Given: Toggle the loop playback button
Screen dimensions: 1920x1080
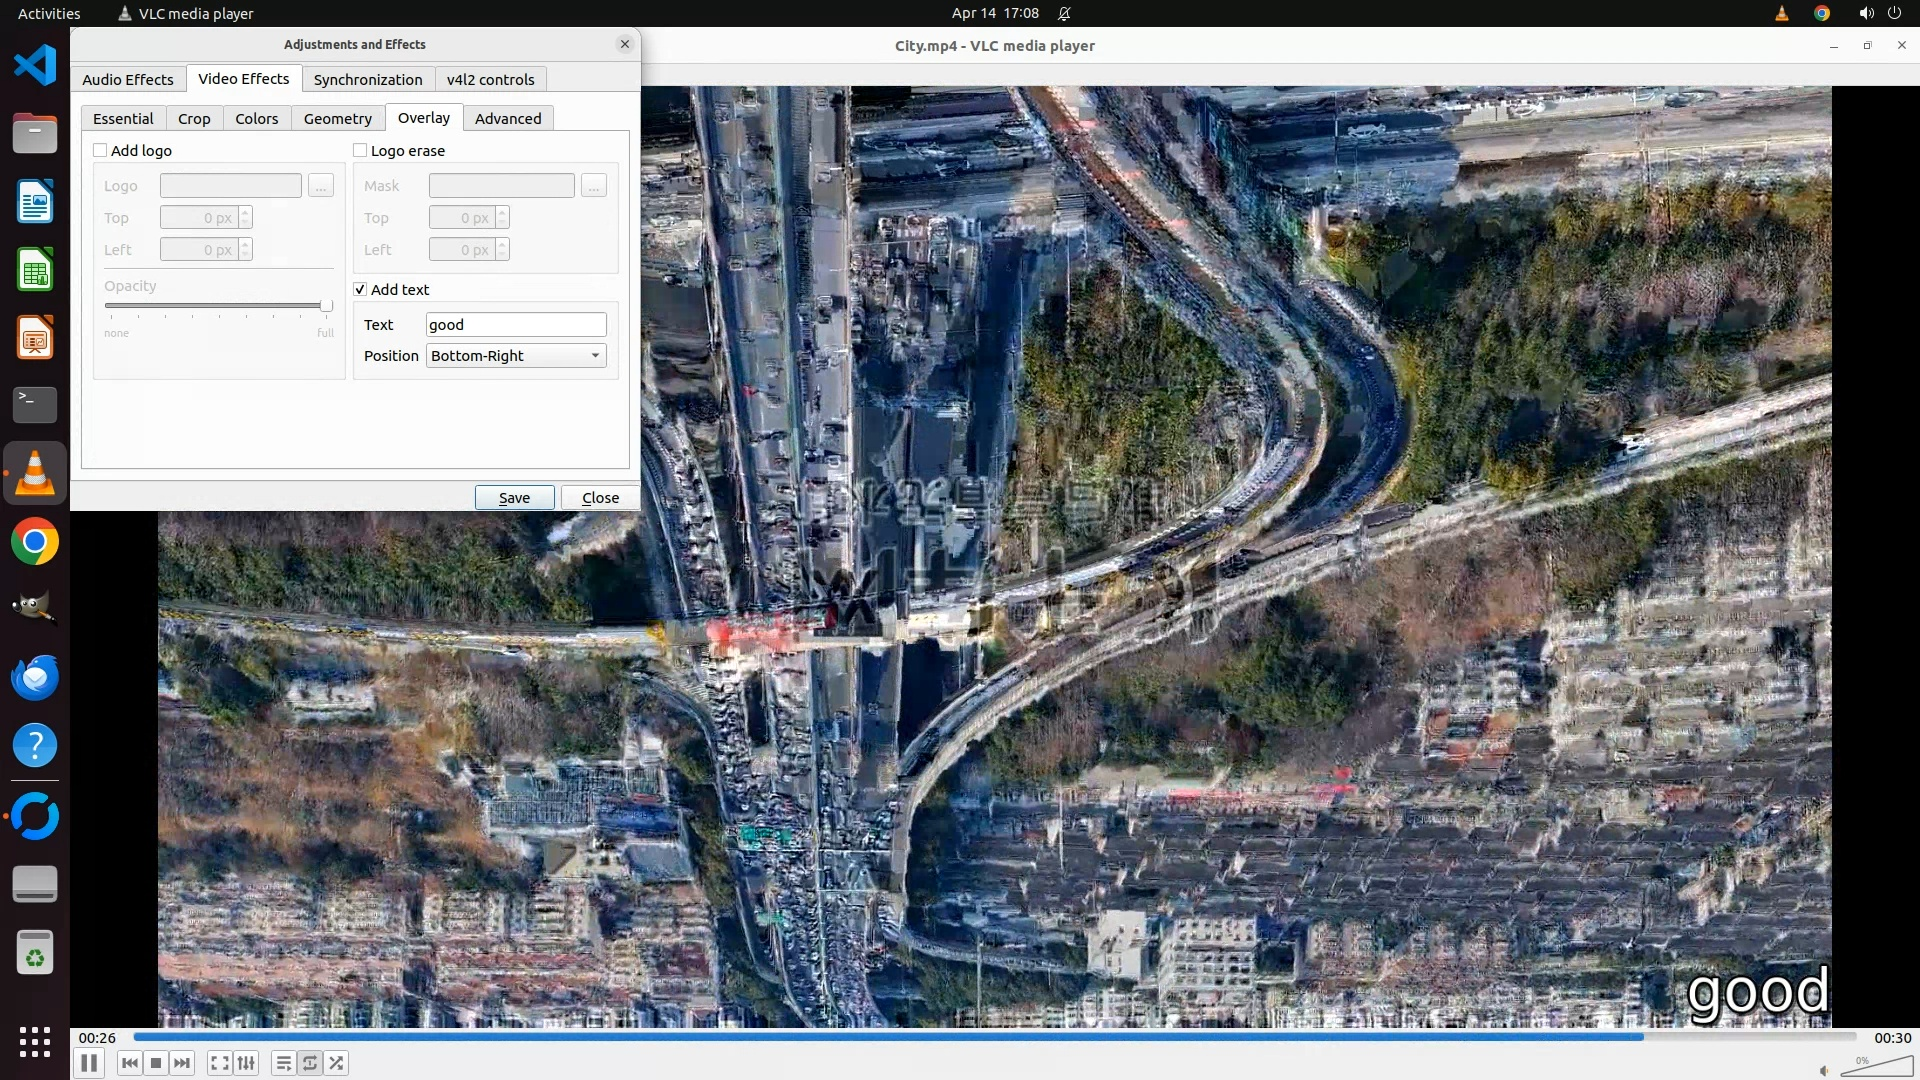Looking at the screenshot, I should point(310,1063).
